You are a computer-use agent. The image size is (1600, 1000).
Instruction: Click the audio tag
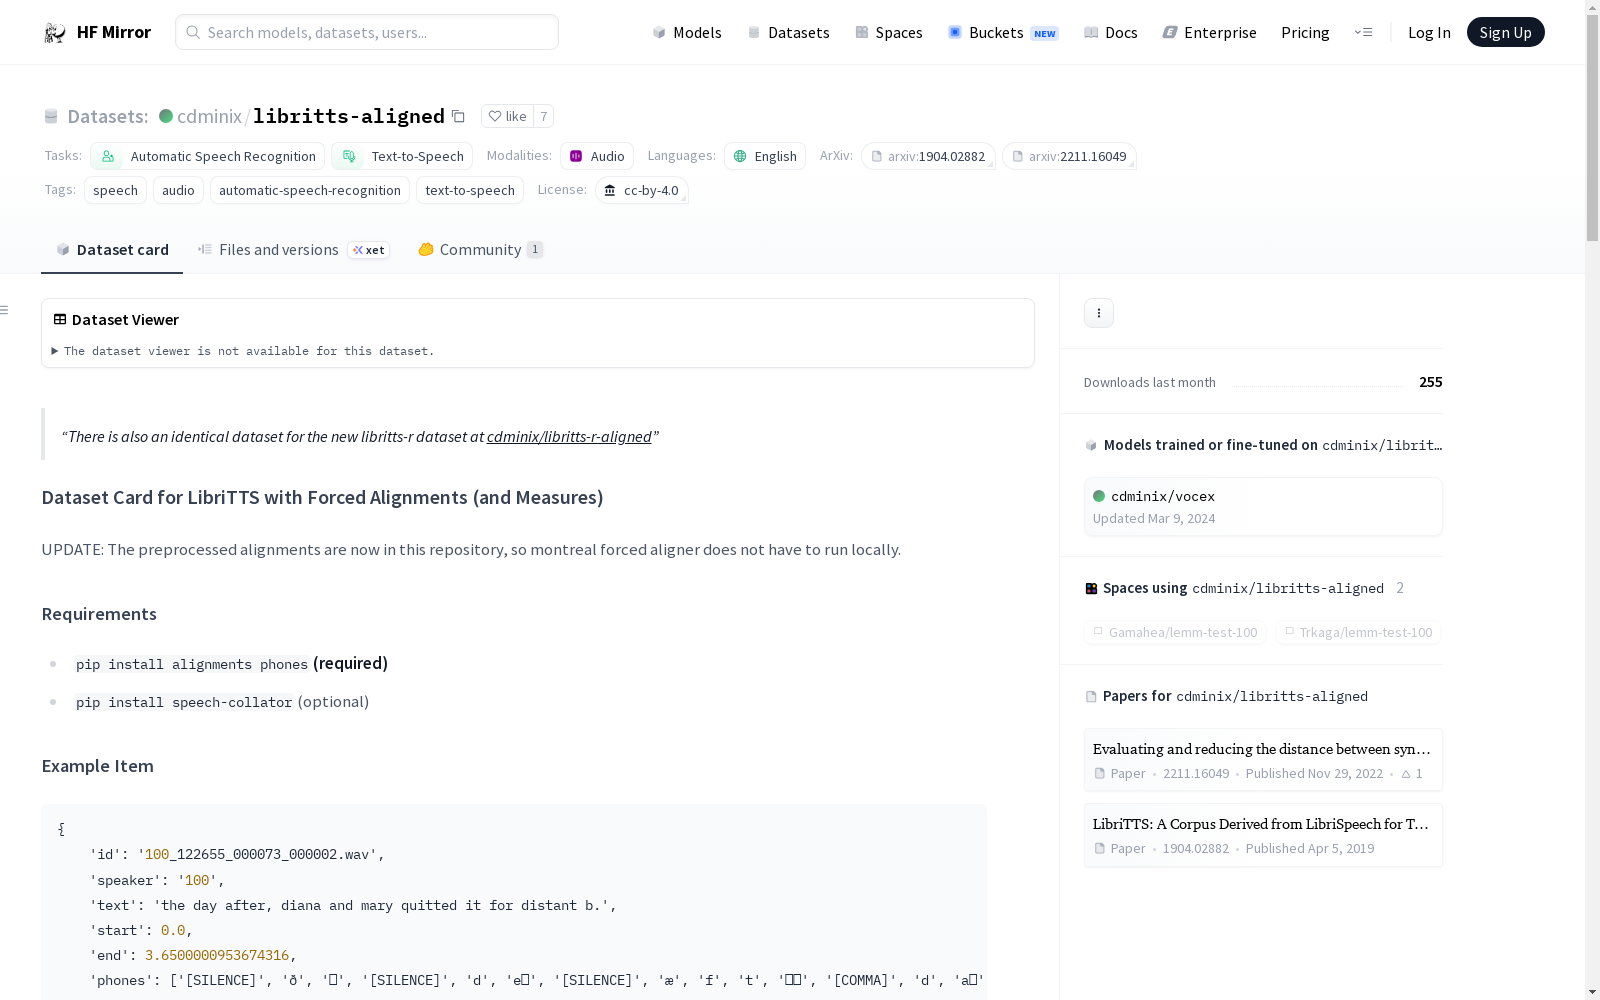pos(178,190)
